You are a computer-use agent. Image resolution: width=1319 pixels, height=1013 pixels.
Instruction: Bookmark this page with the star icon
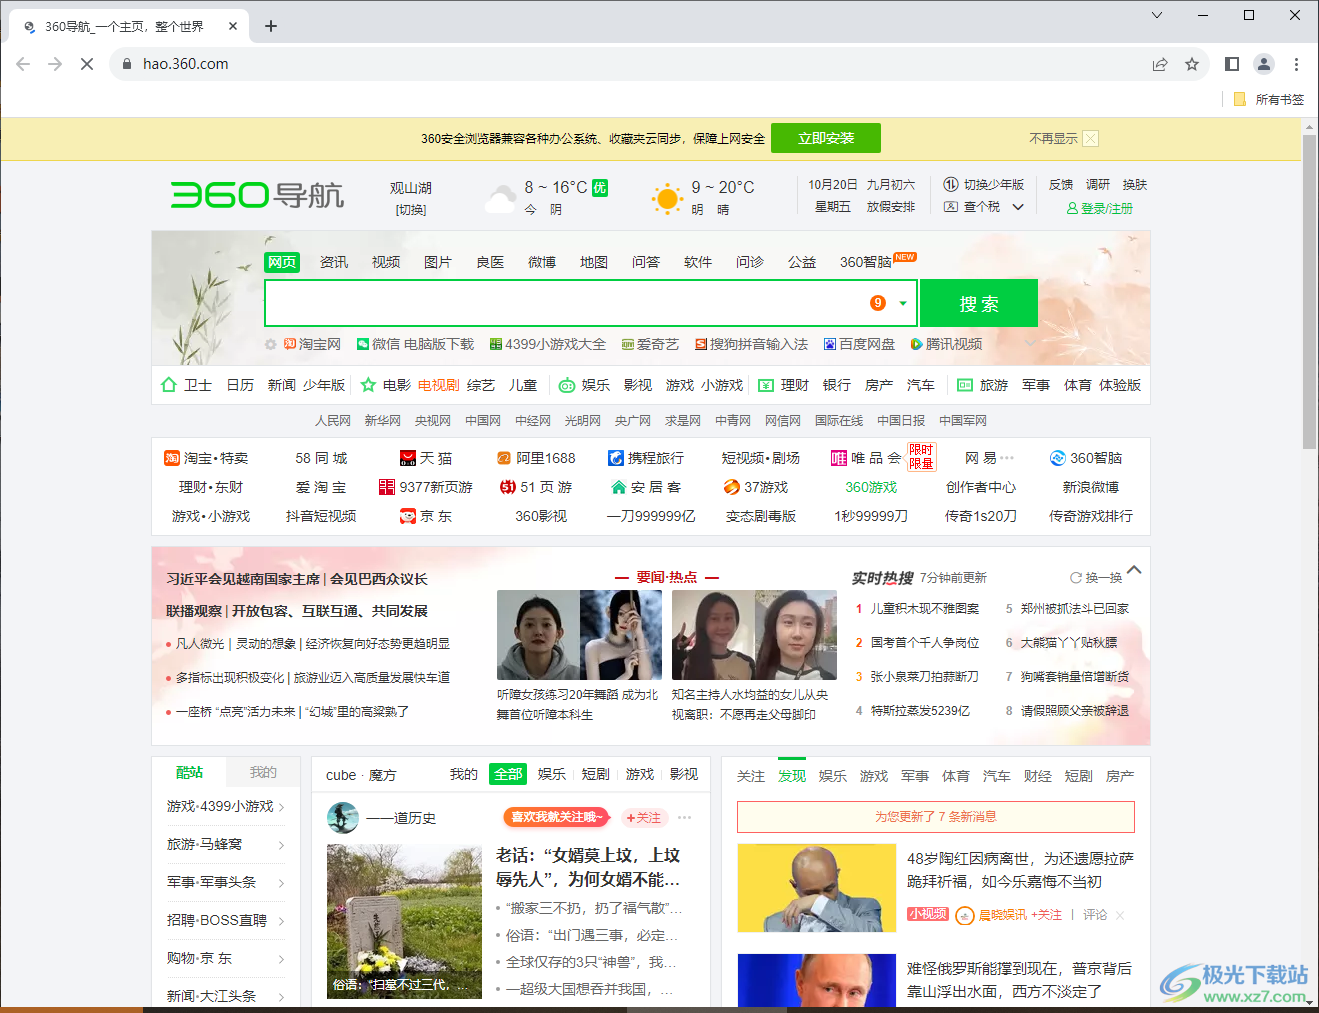point(1192,64)
